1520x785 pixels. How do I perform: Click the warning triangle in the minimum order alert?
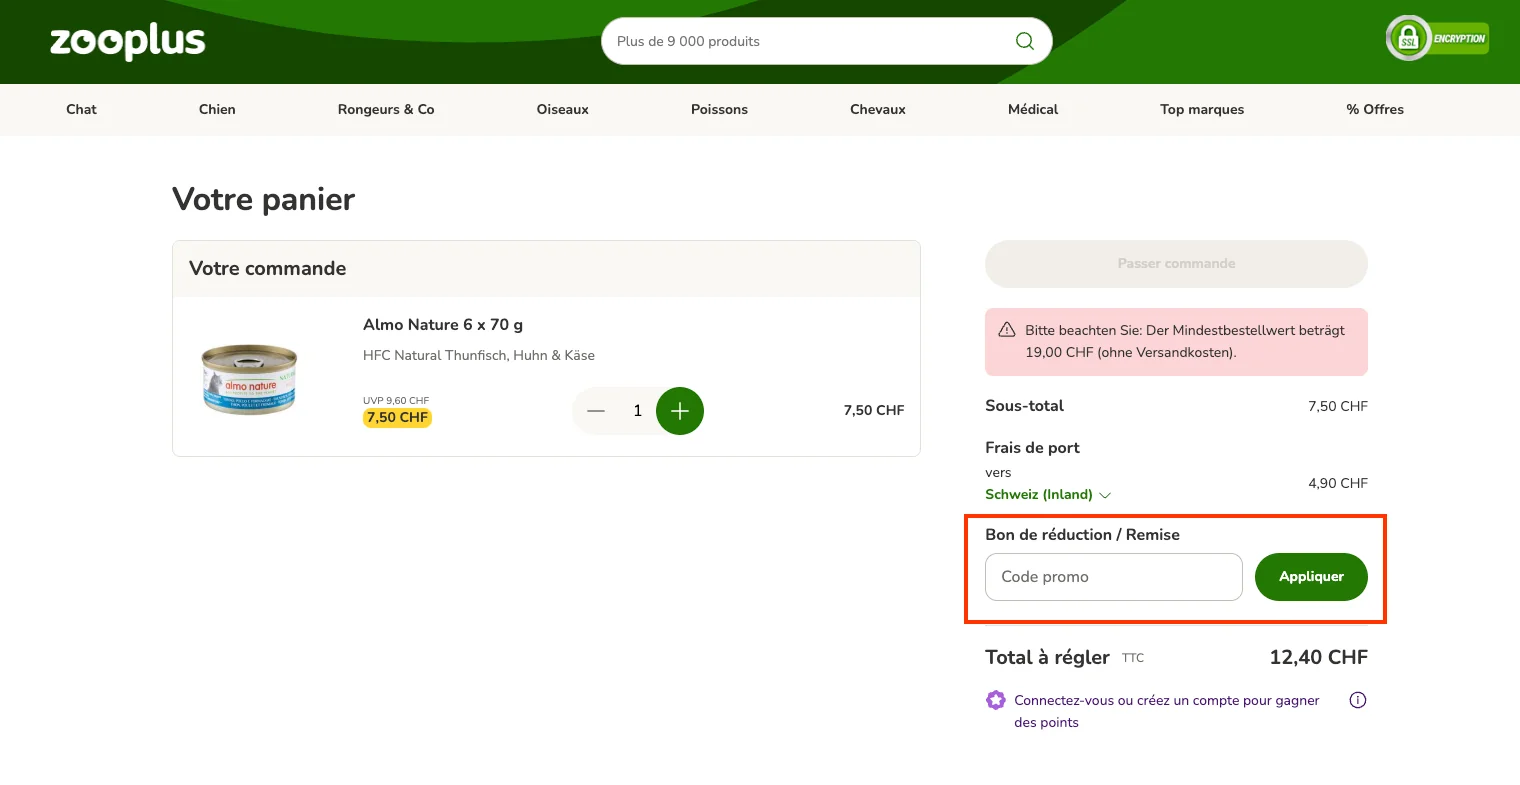click(1009, 330)
